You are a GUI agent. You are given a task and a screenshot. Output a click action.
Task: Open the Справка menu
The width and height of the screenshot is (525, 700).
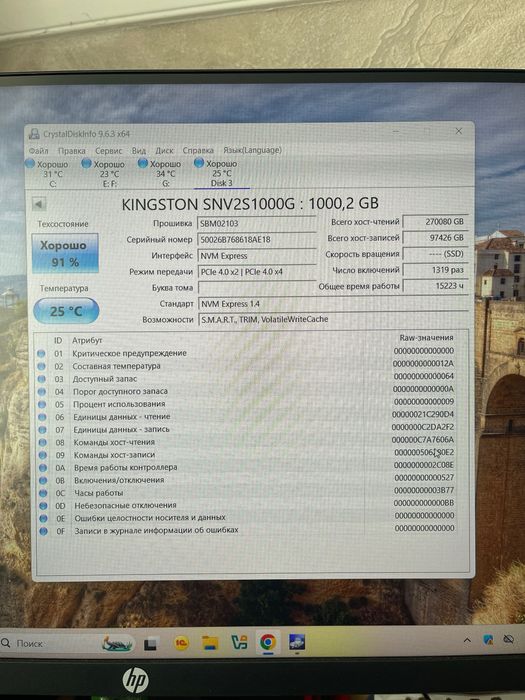(198, 150)
